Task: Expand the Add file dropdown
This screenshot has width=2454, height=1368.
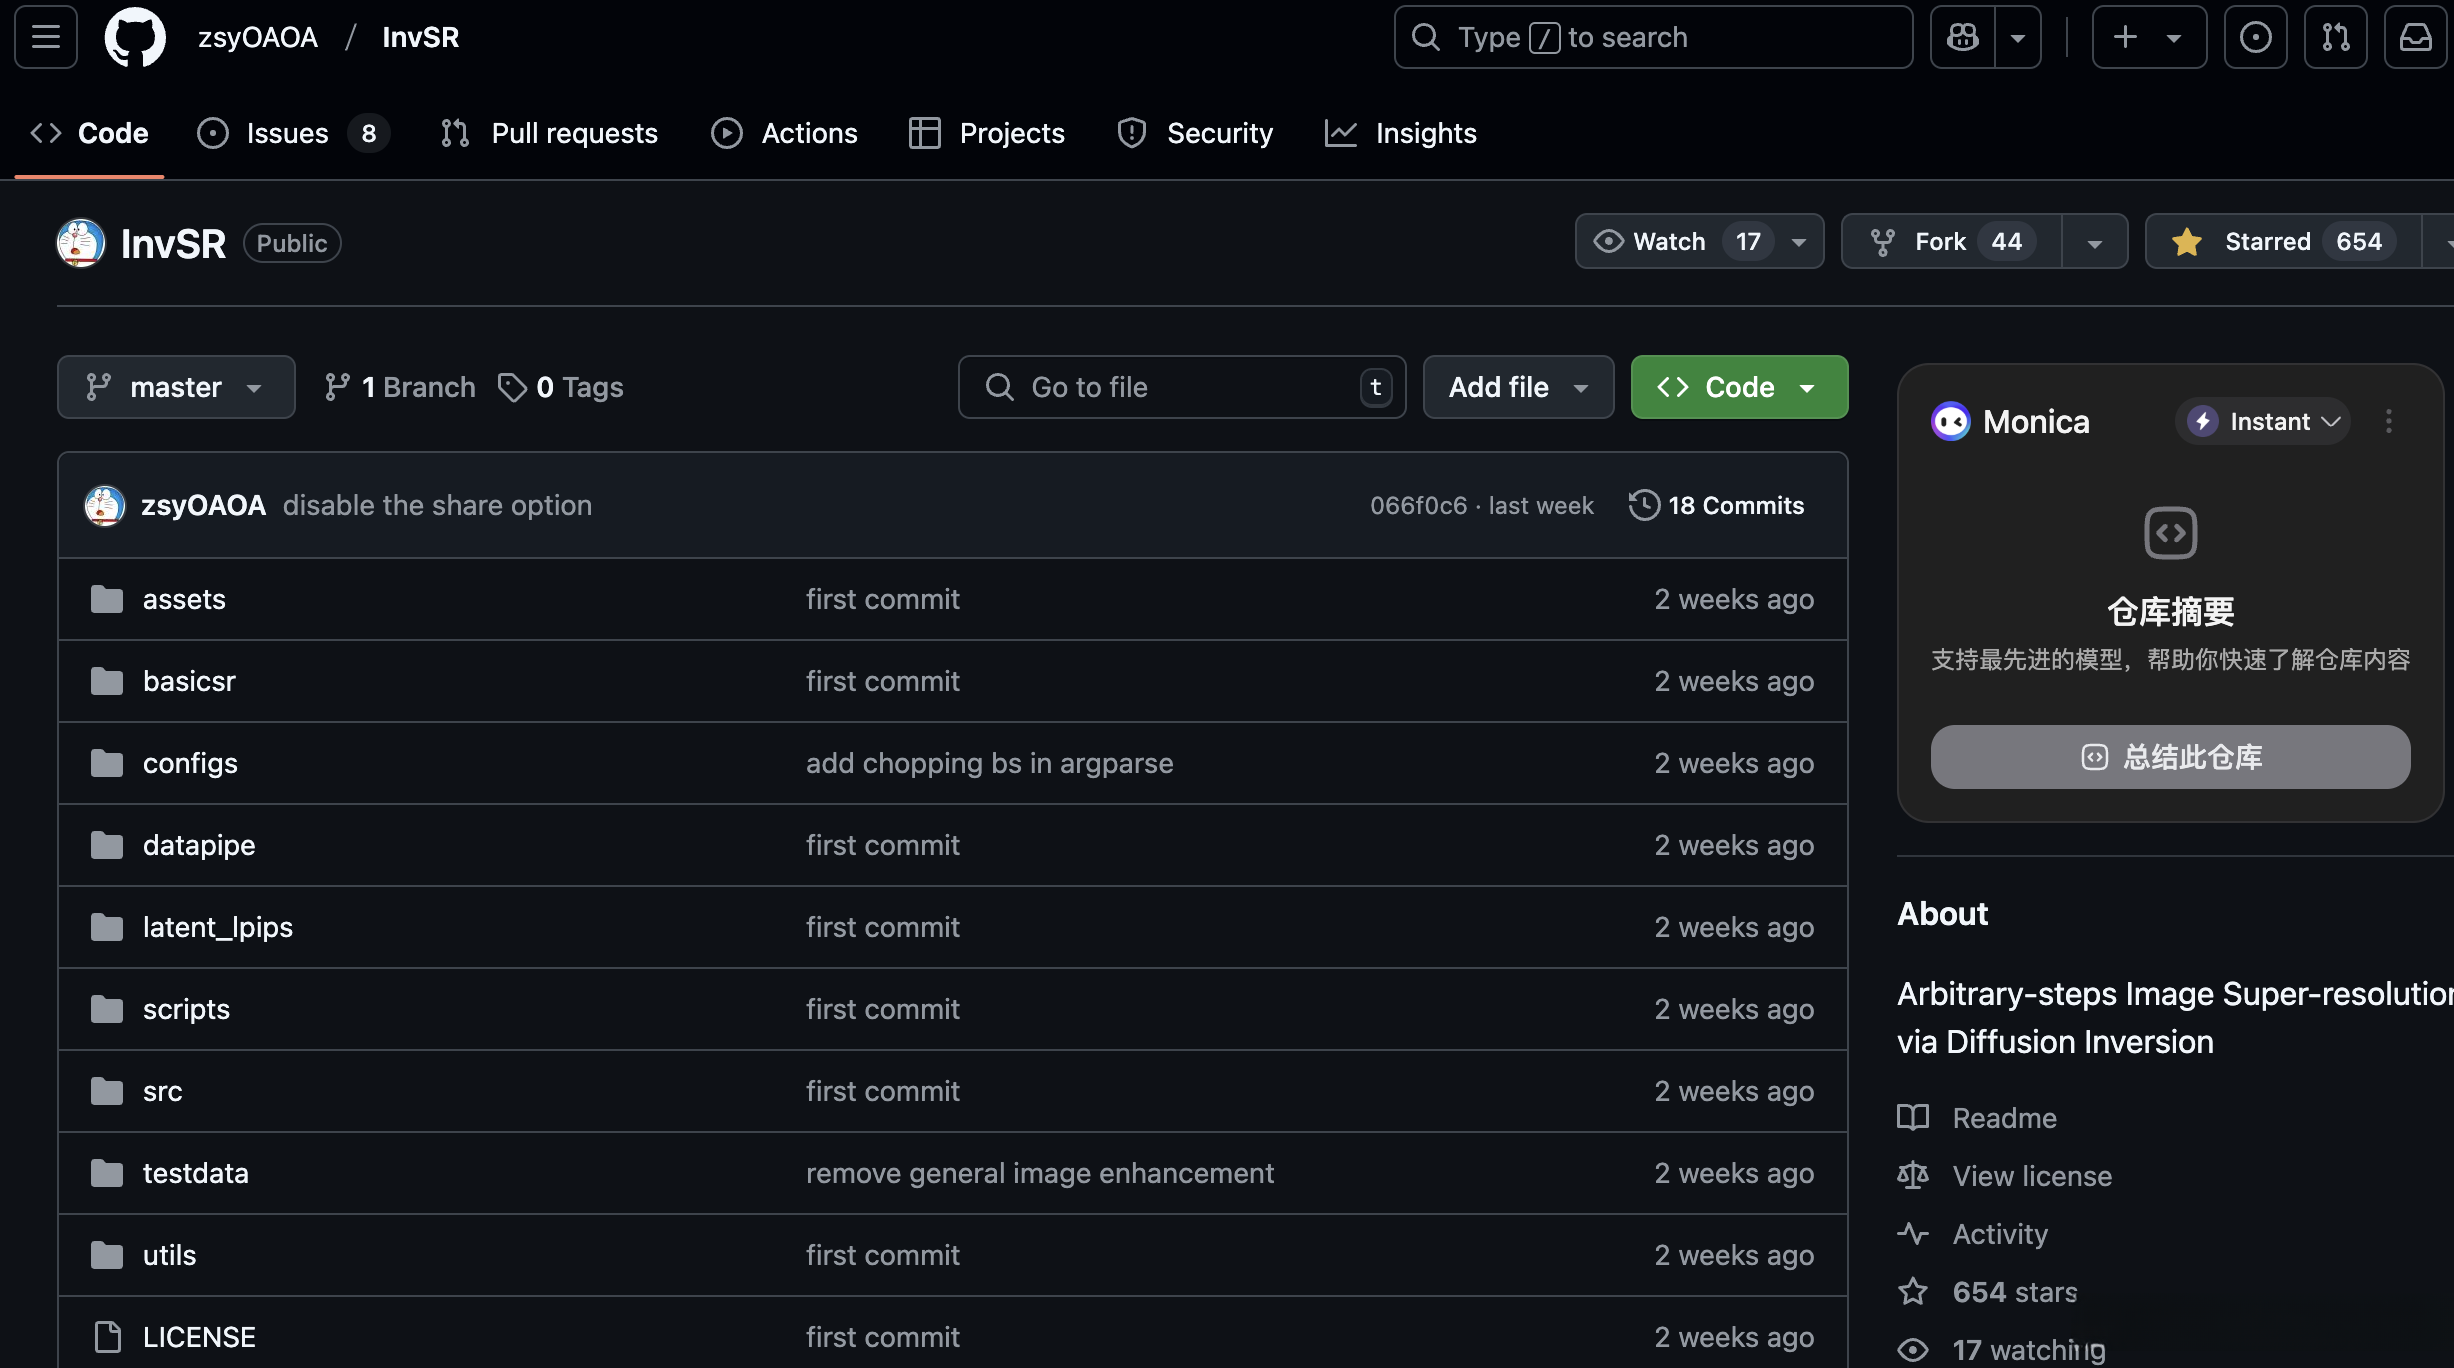Action: (1517, 387)
